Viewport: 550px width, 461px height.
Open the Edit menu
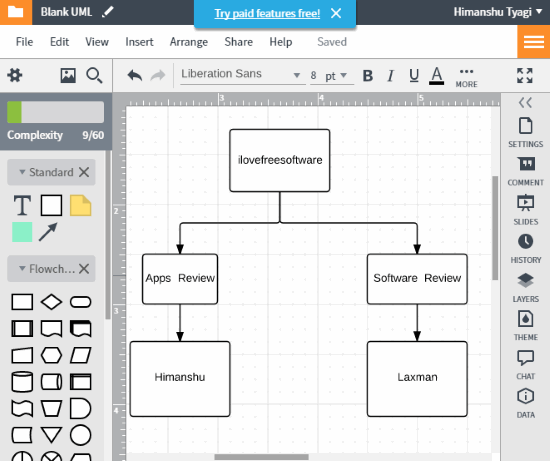pyautogui.click(x=59, y=42)
